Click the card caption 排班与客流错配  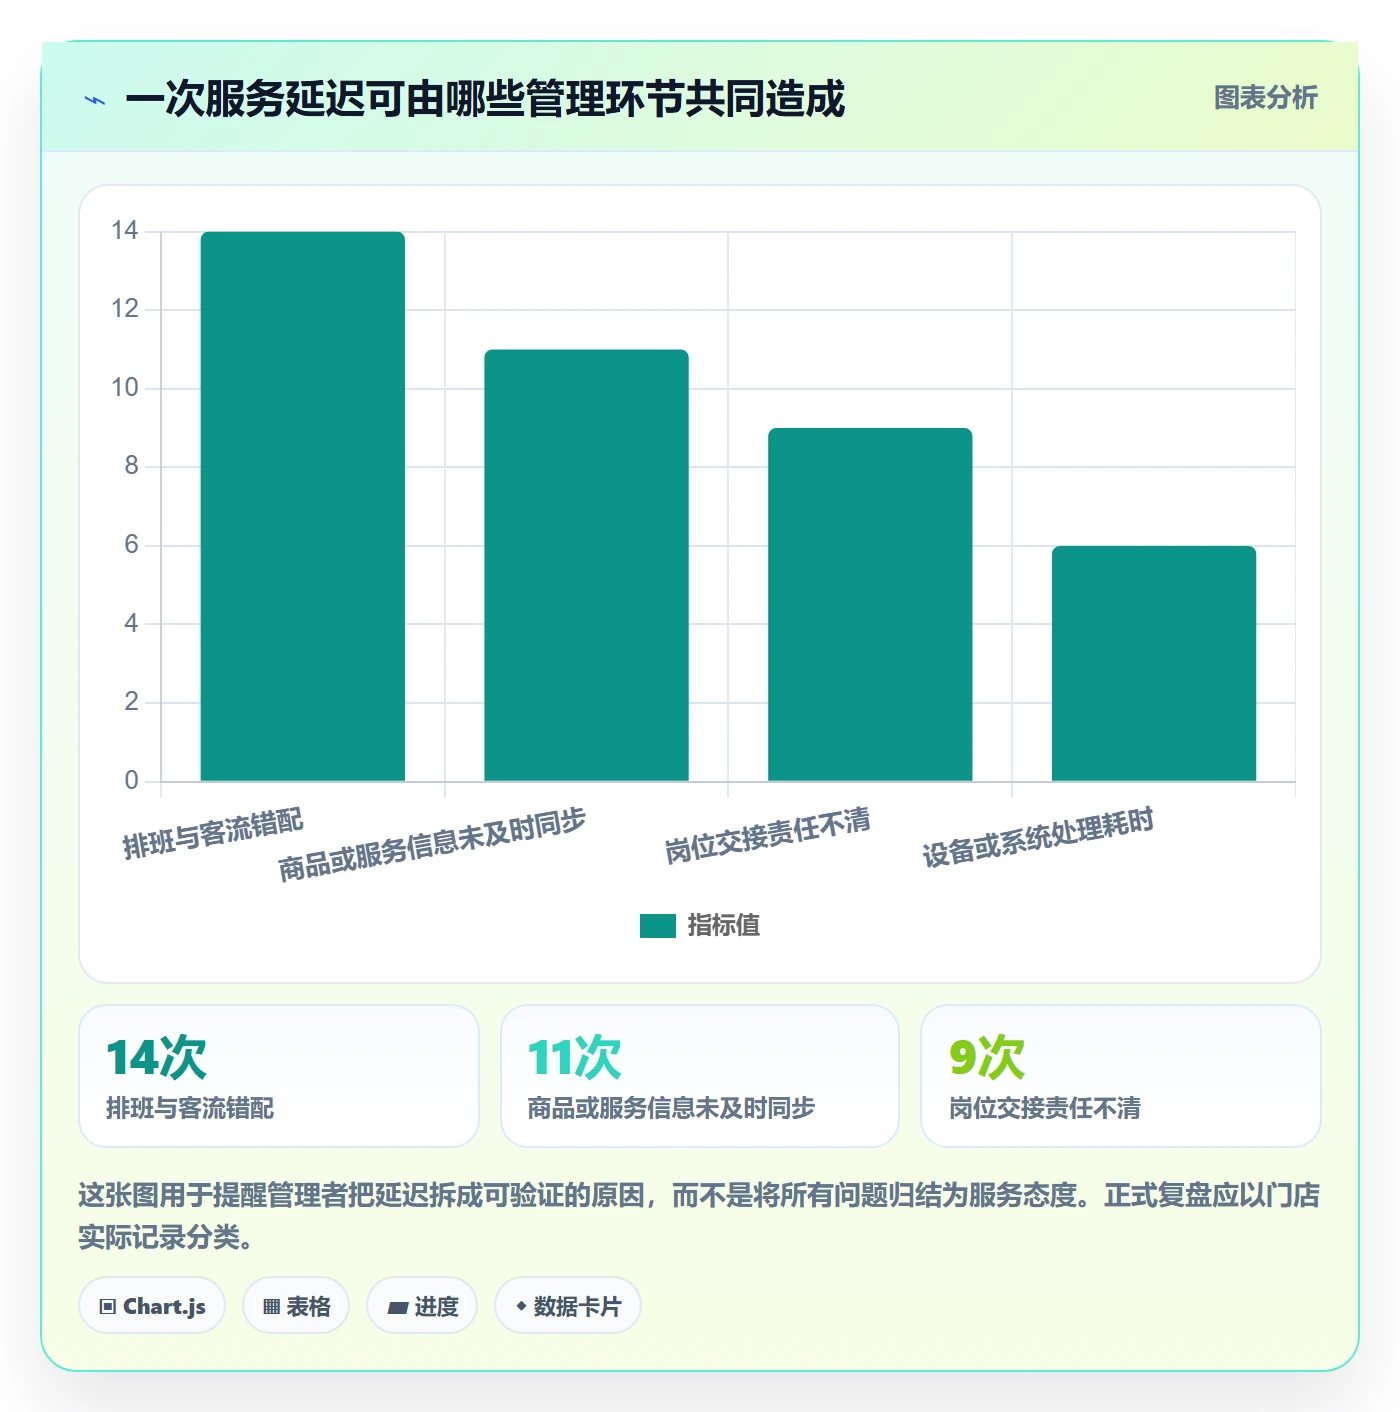(x=190, y=1108)
